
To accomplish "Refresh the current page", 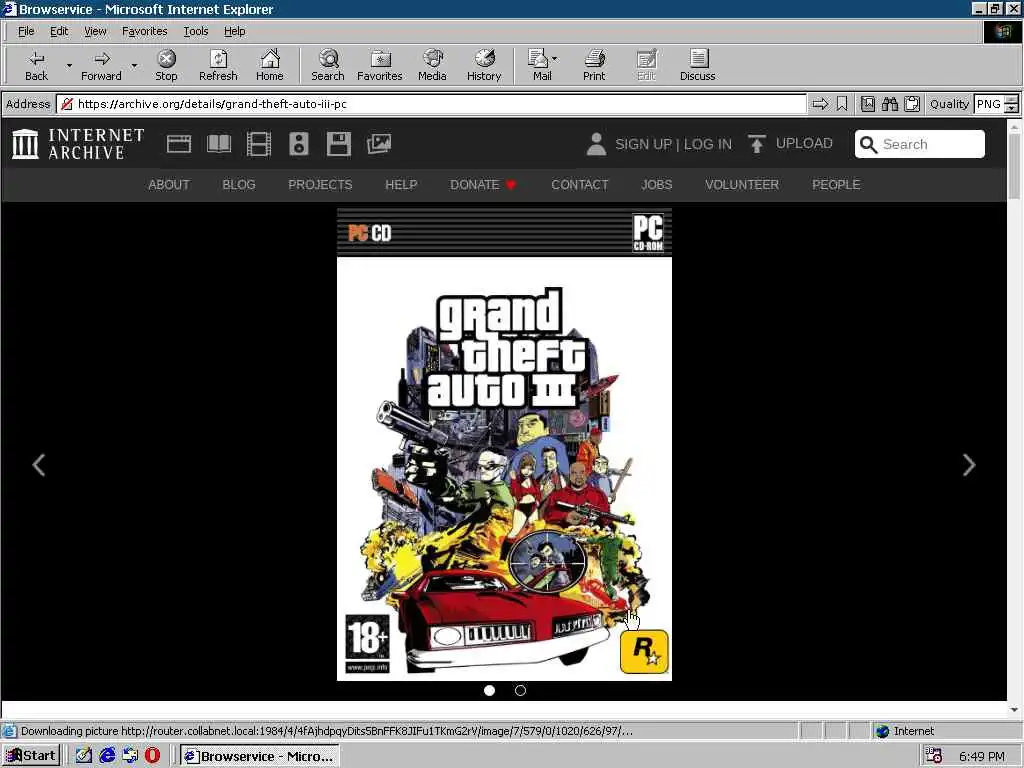I will click(218, 65).
